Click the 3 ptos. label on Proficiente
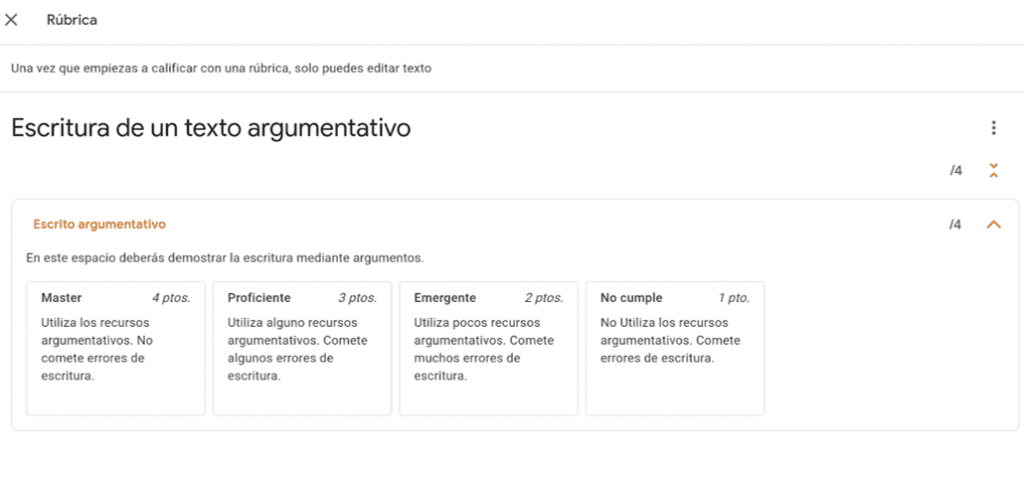The height and width of the screenshot is (477, 1024). point(357,298)
